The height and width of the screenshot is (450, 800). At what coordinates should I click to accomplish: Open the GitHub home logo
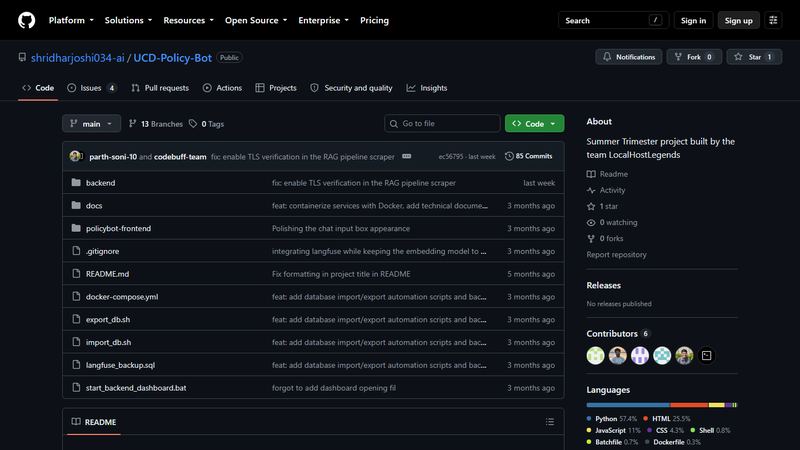click(x=27, y=20)
